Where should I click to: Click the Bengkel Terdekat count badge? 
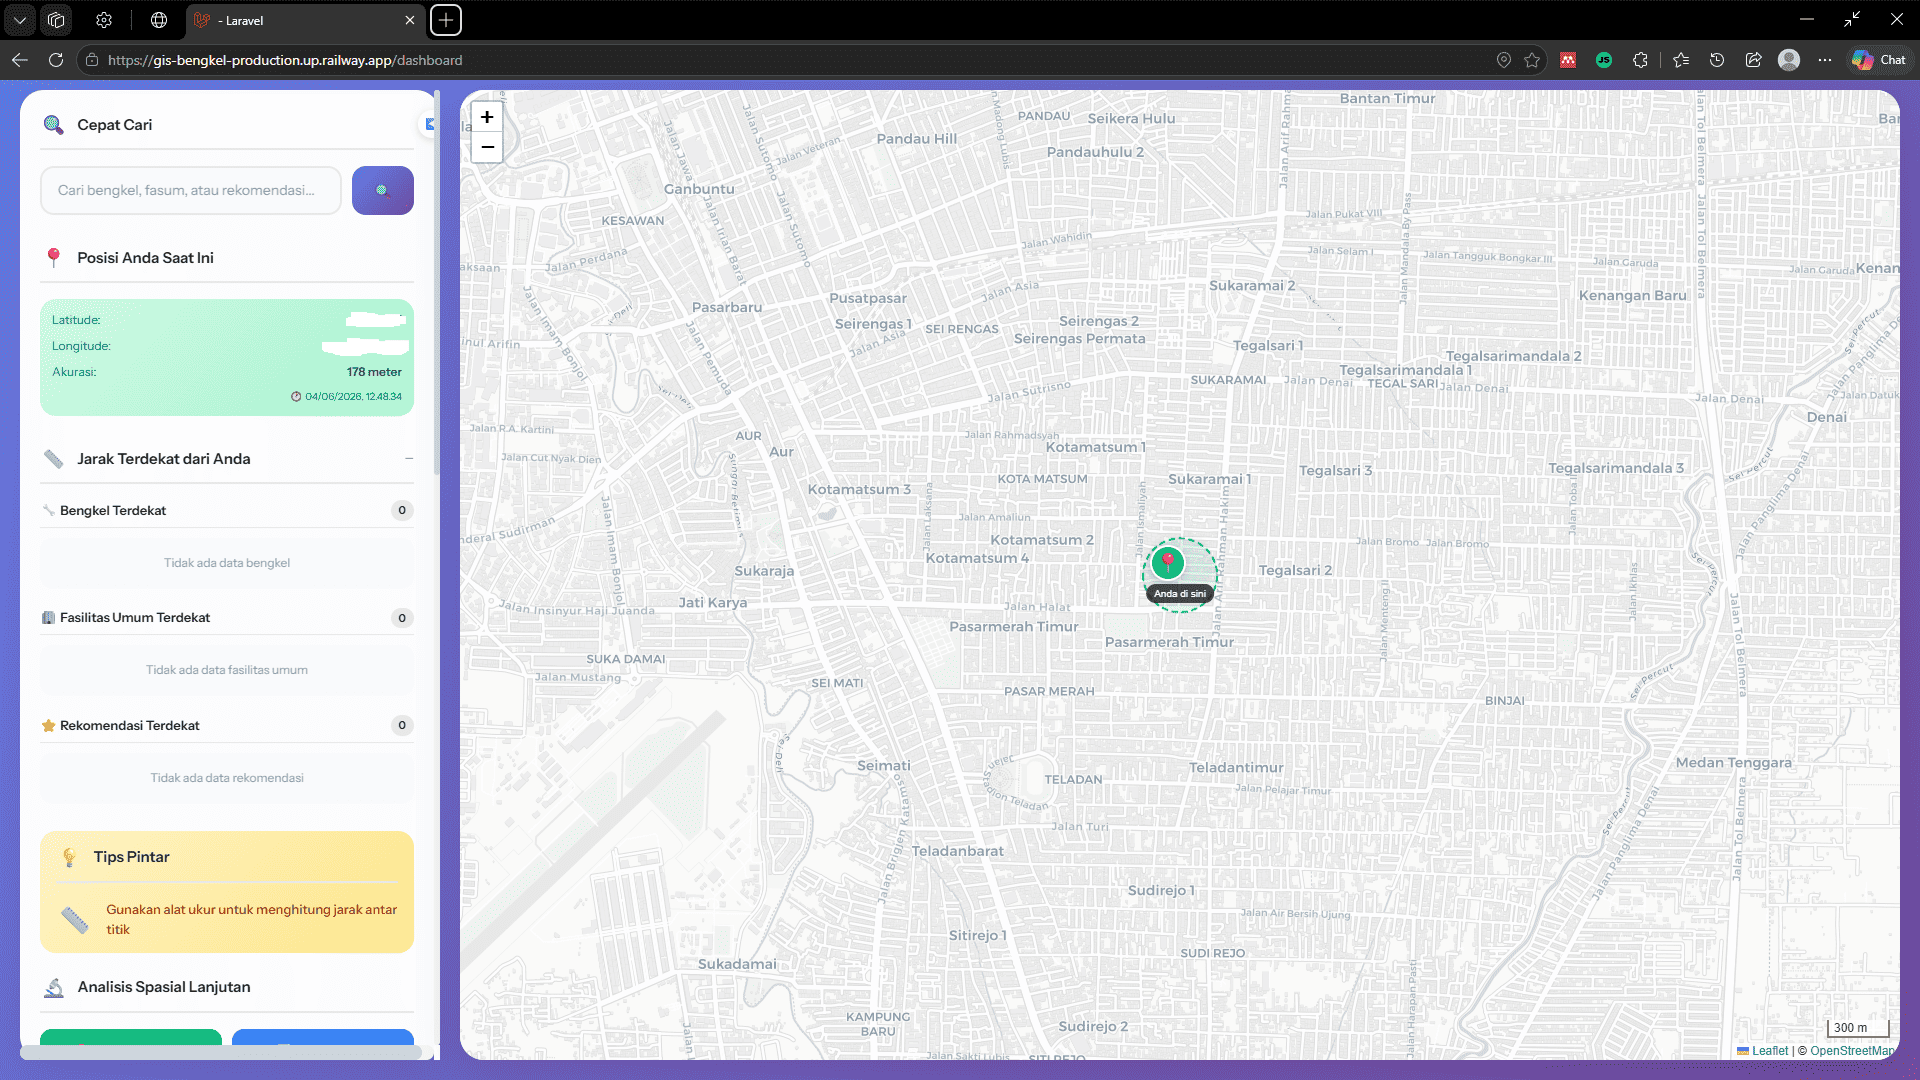click(402, 511)
